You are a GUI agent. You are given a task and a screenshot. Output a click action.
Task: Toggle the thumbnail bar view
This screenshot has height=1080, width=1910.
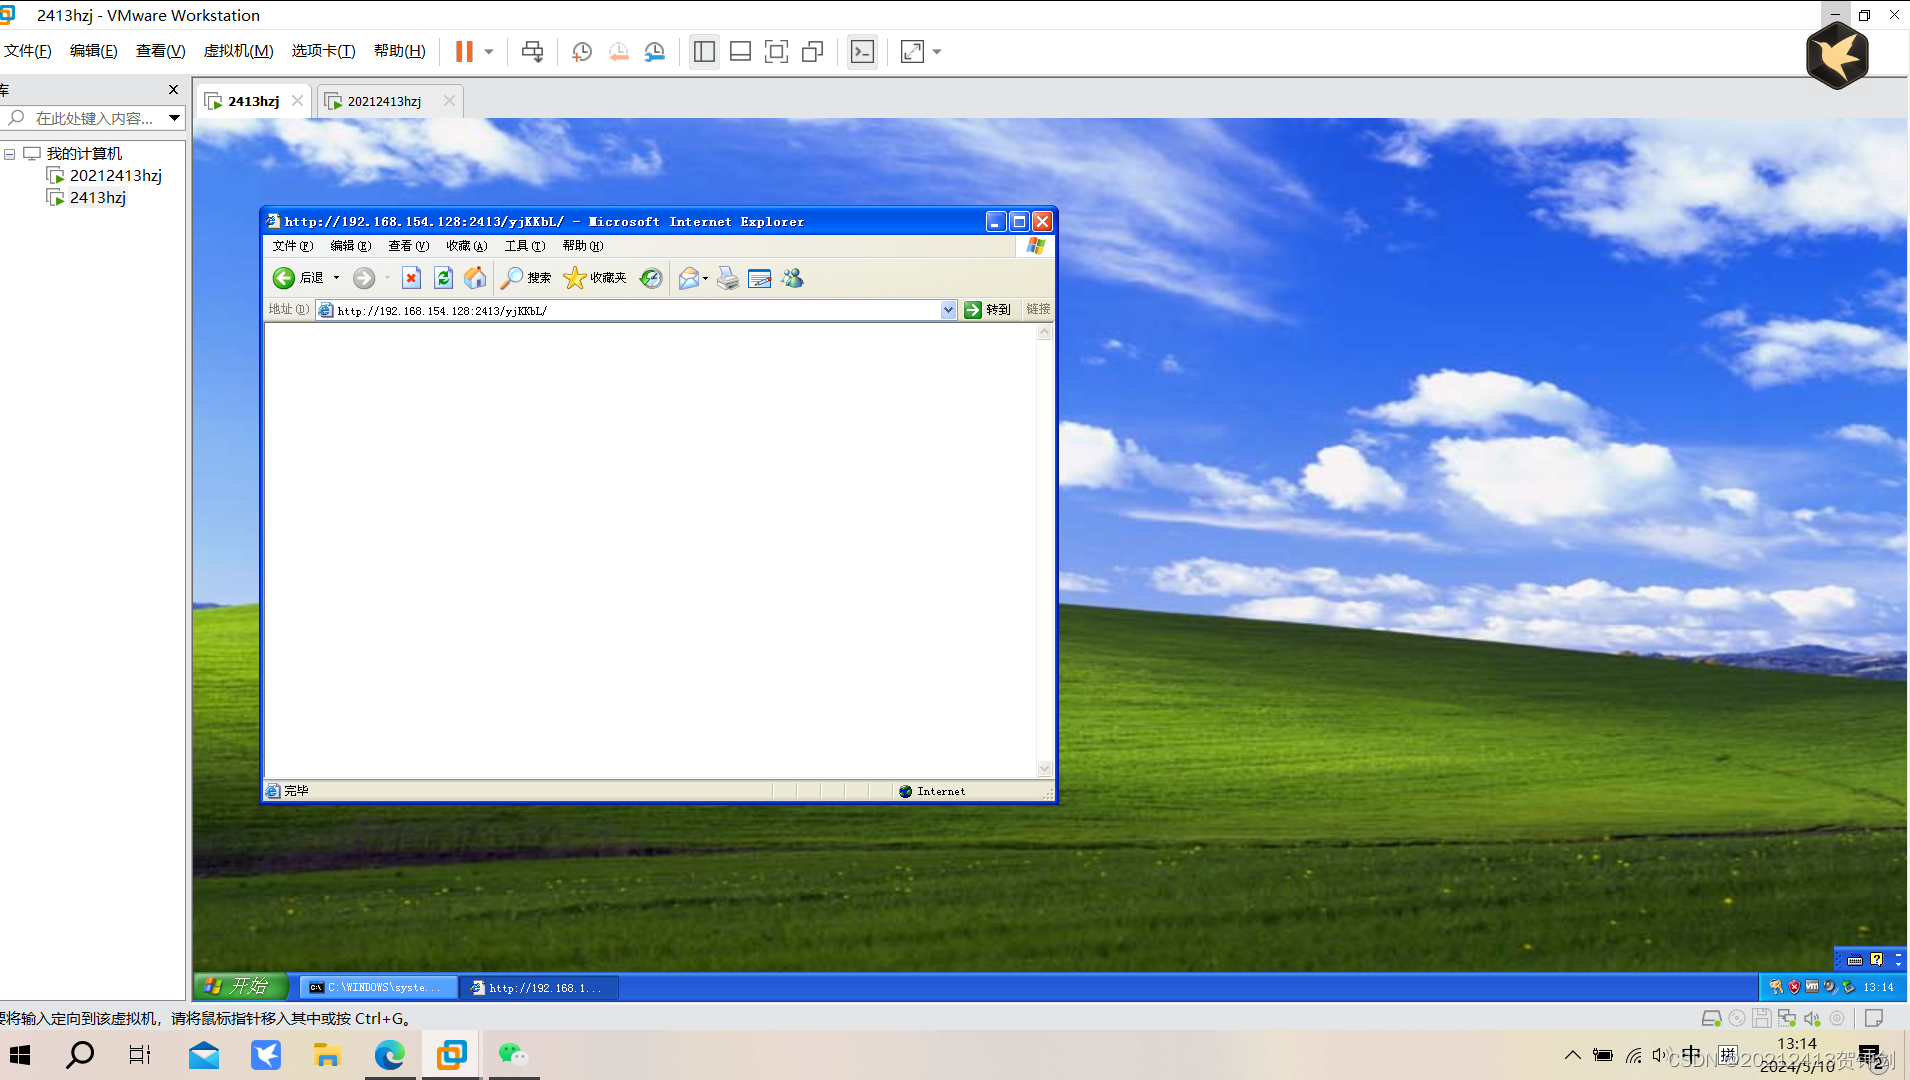[740, 52]
